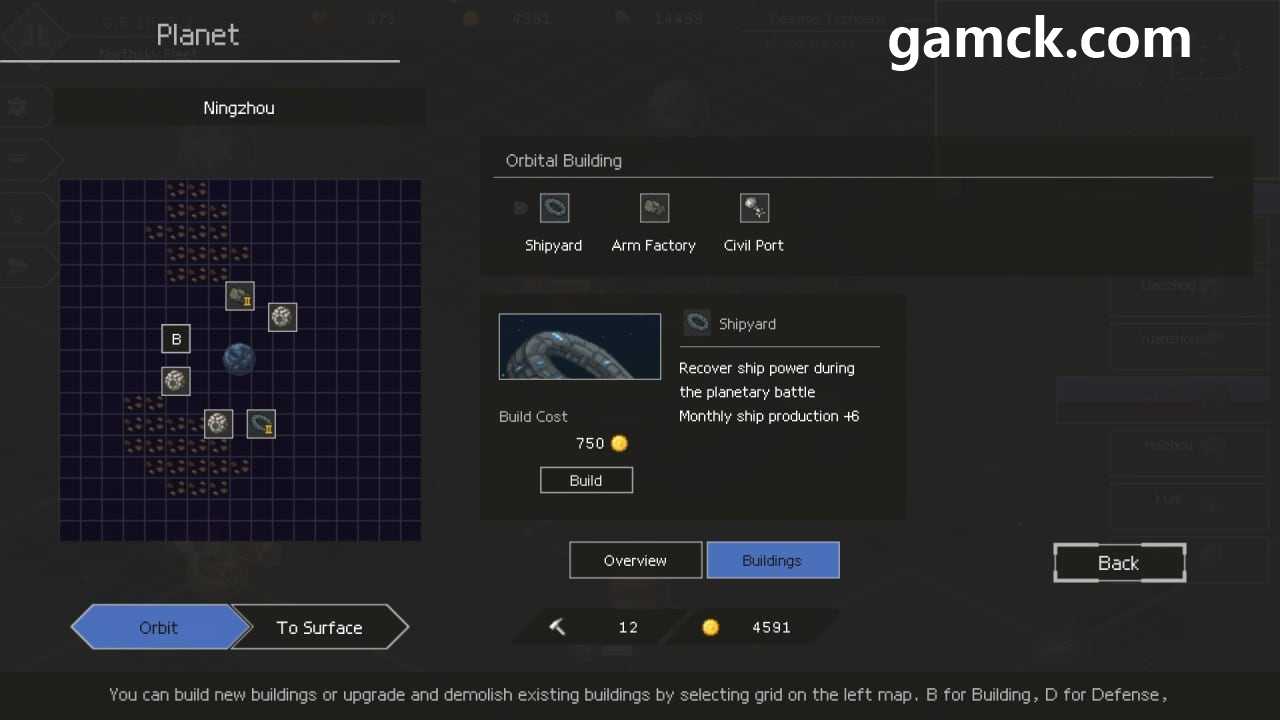The height and width of the screenshot is (720, 1280).
Task: Click the Ningzhou planet name bar
Action: 239,108
